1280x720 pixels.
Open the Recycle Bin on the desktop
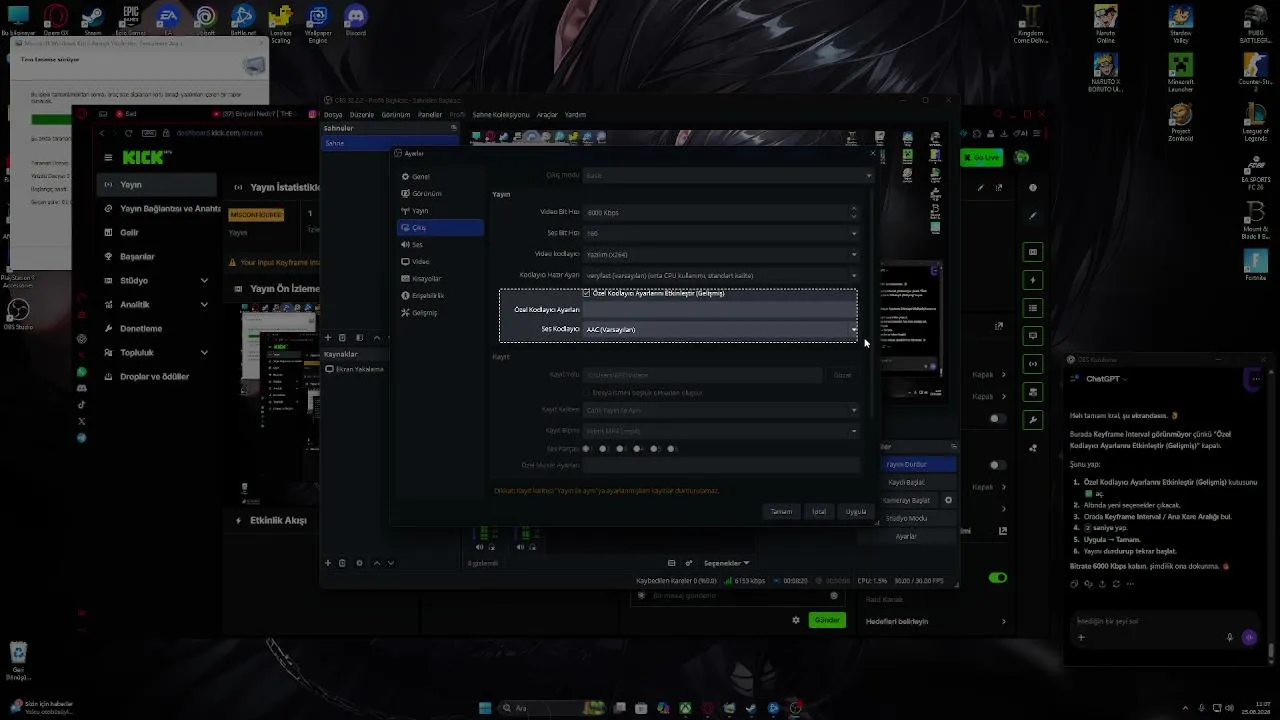[17, 660]
